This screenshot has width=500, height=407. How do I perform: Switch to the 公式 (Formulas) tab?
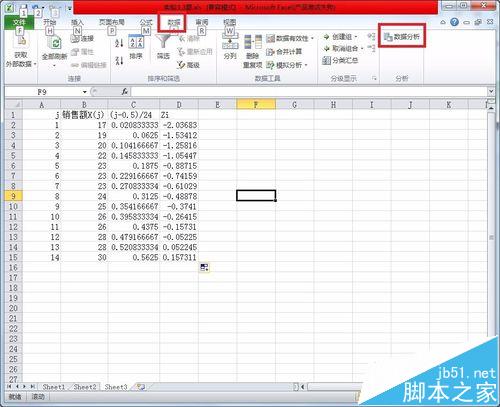click(146, 22)
